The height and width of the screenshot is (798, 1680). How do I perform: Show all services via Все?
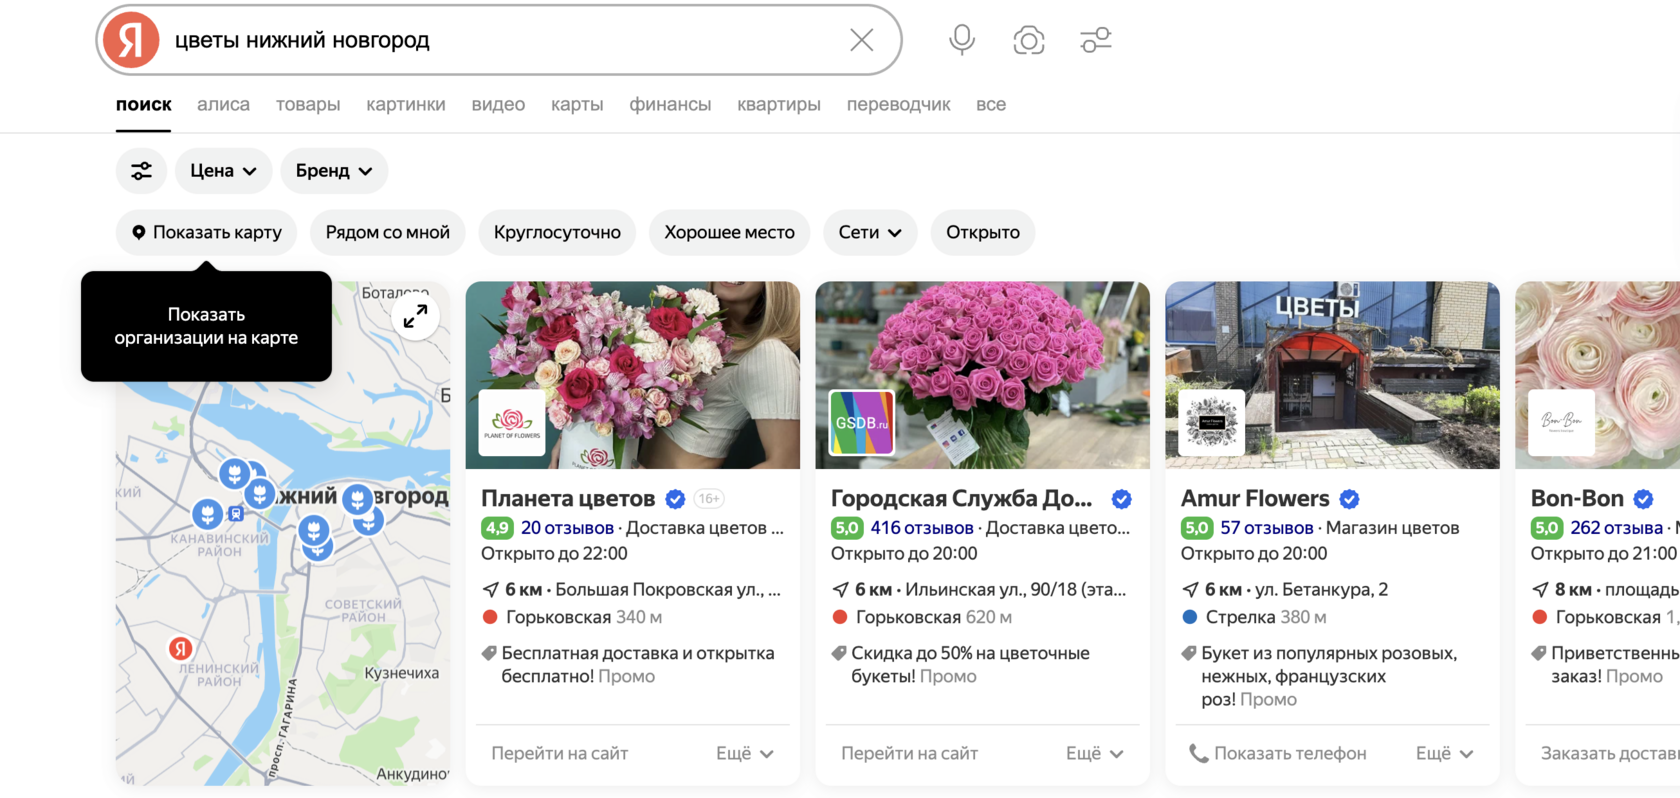tap(991, 105)
